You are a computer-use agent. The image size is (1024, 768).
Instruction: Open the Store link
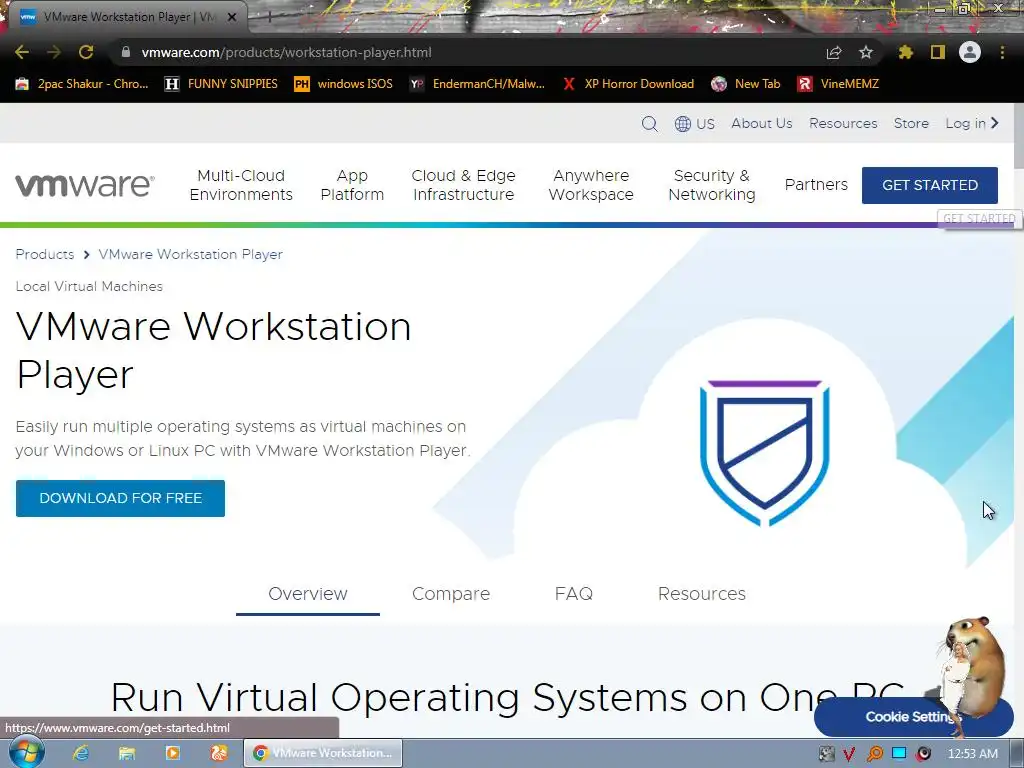(x=911, y=123)
